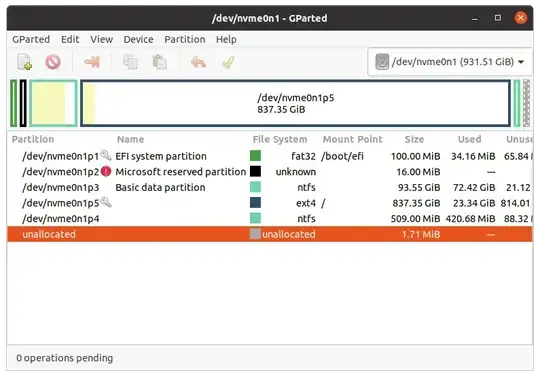
Task: Click the dark blue ext4 color swatch
Action: coord(255,203)
